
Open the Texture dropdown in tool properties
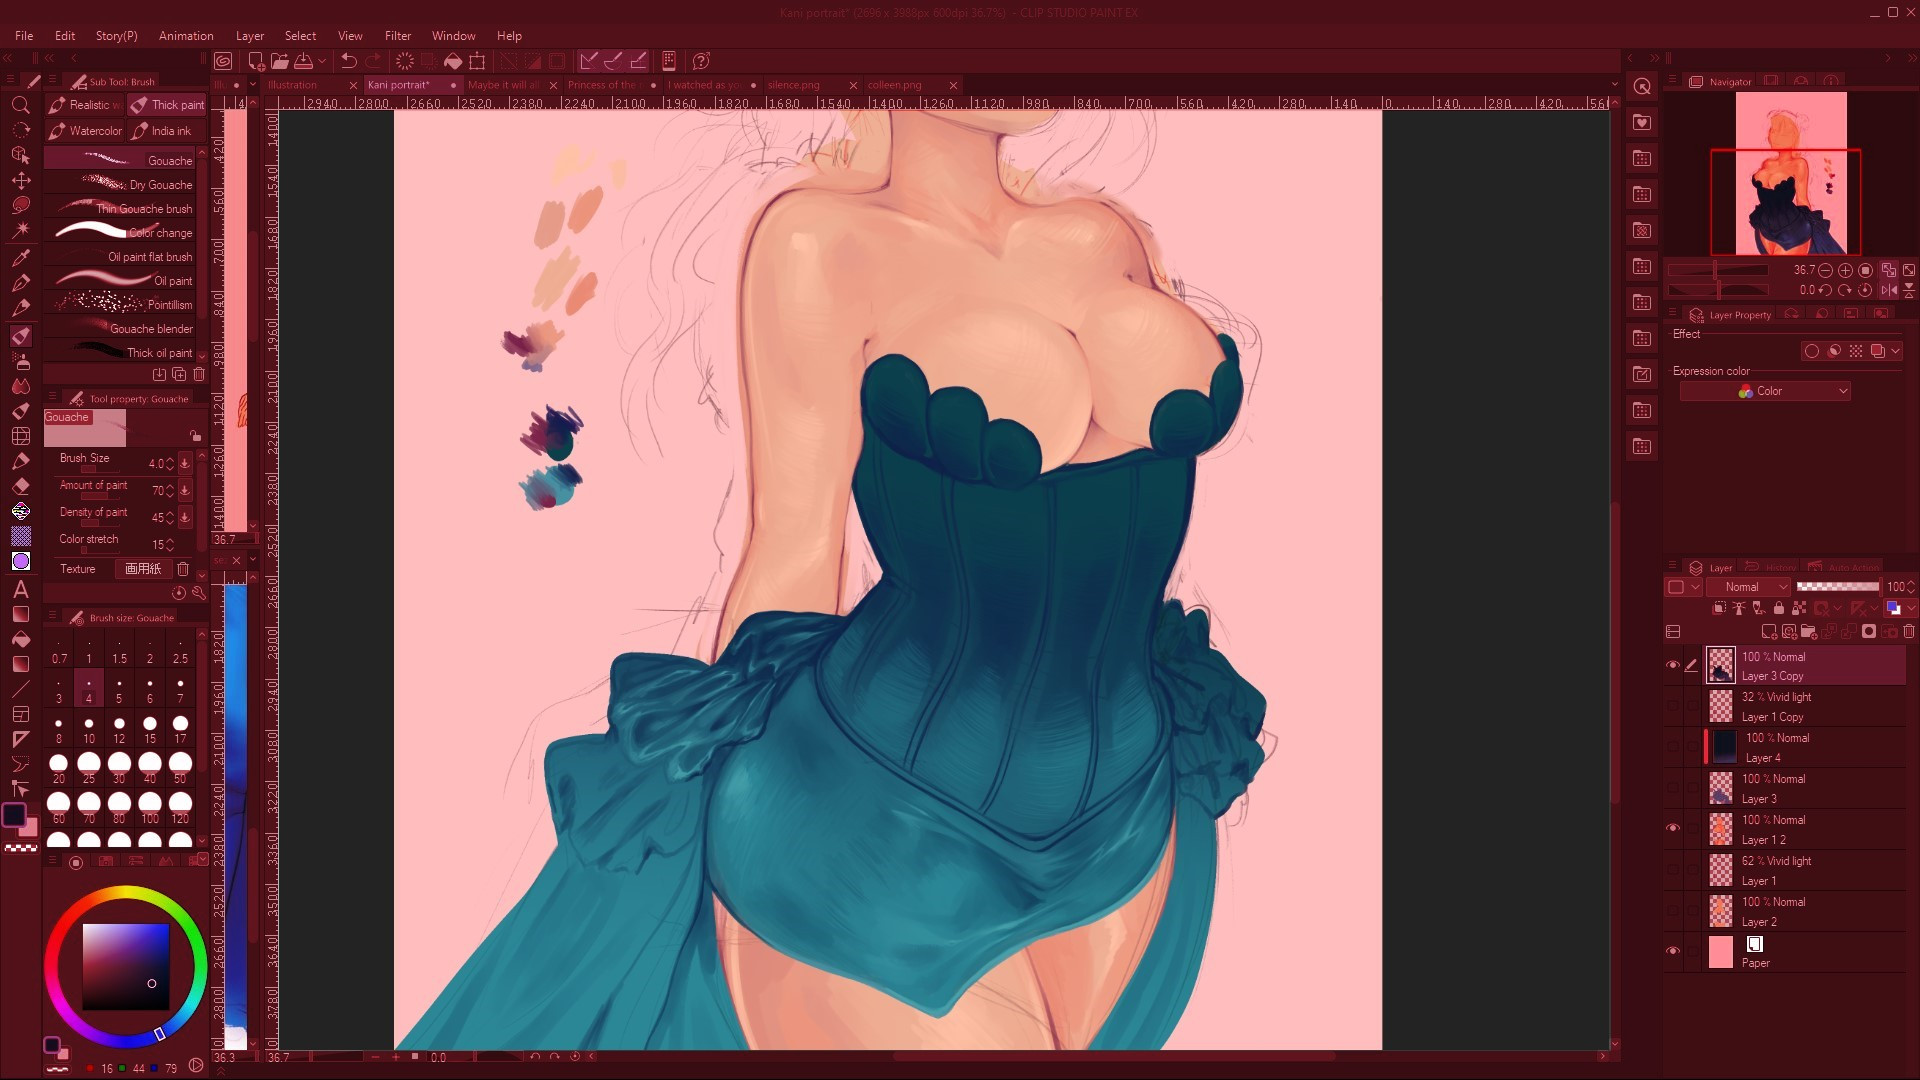tap(142, 569)
